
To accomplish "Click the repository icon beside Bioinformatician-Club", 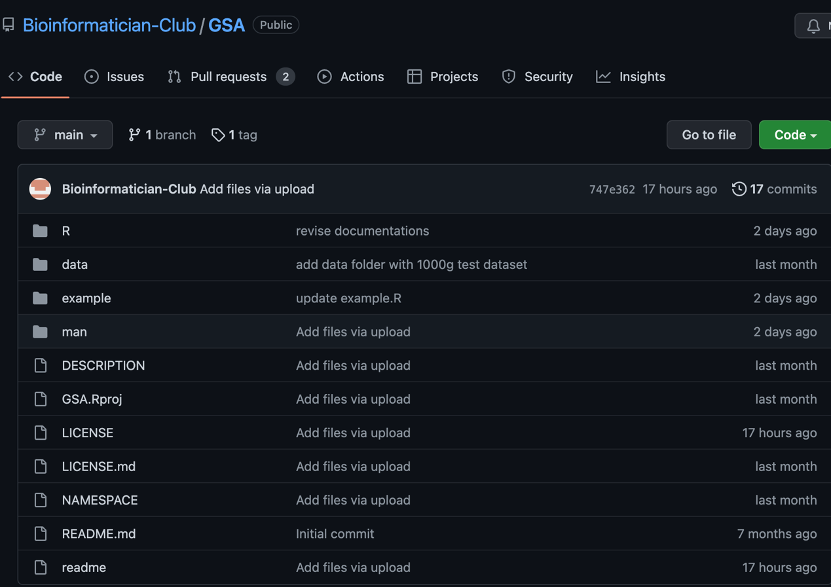I will tap(9, 25).
